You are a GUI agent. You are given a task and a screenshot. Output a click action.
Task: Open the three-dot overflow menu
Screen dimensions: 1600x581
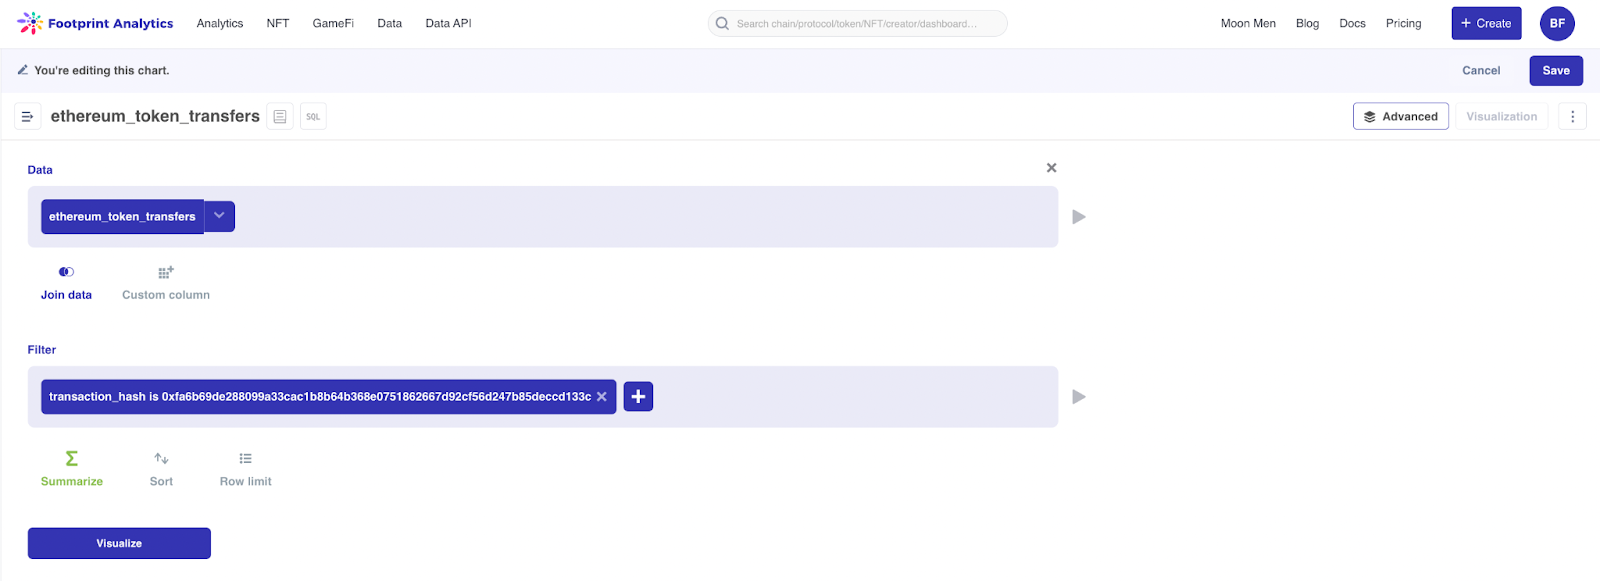coord(1573,116)
